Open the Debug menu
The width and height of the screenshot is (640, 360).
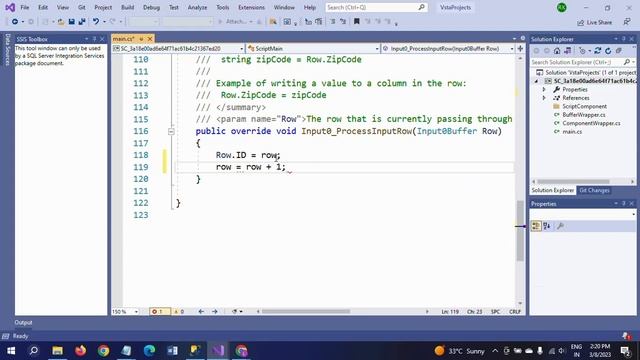(x=151, y=7)
